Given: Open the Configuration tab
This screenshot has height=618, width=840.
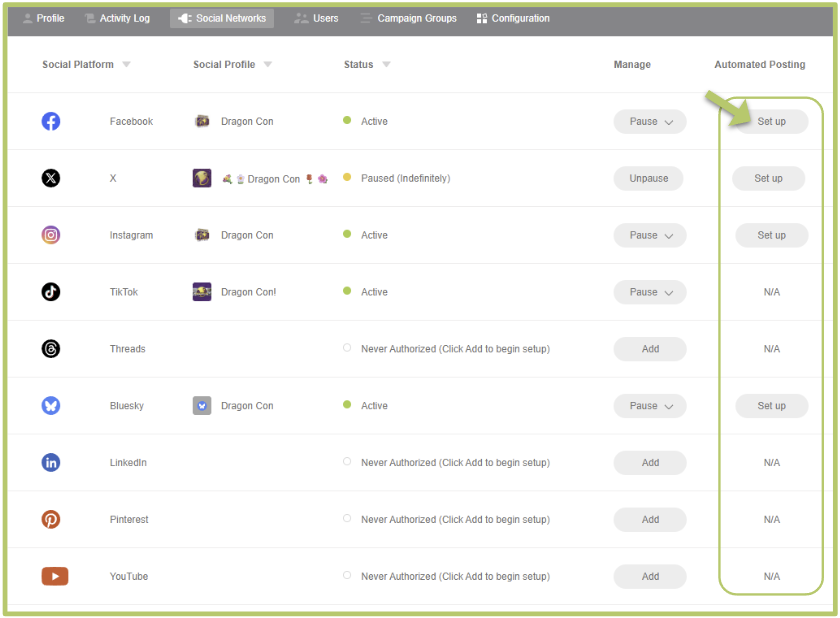Looking at the screenshot, I should point(513,18).
